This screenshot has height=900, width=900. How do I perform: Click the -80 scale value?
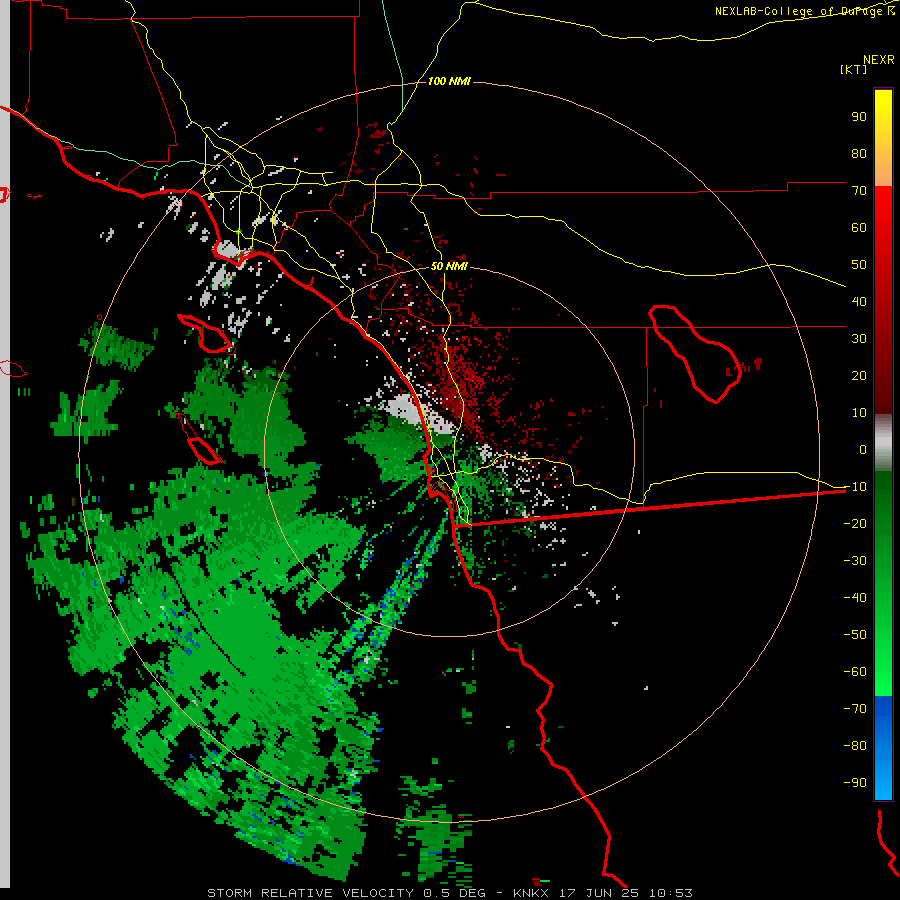click(x=855, y=746)
